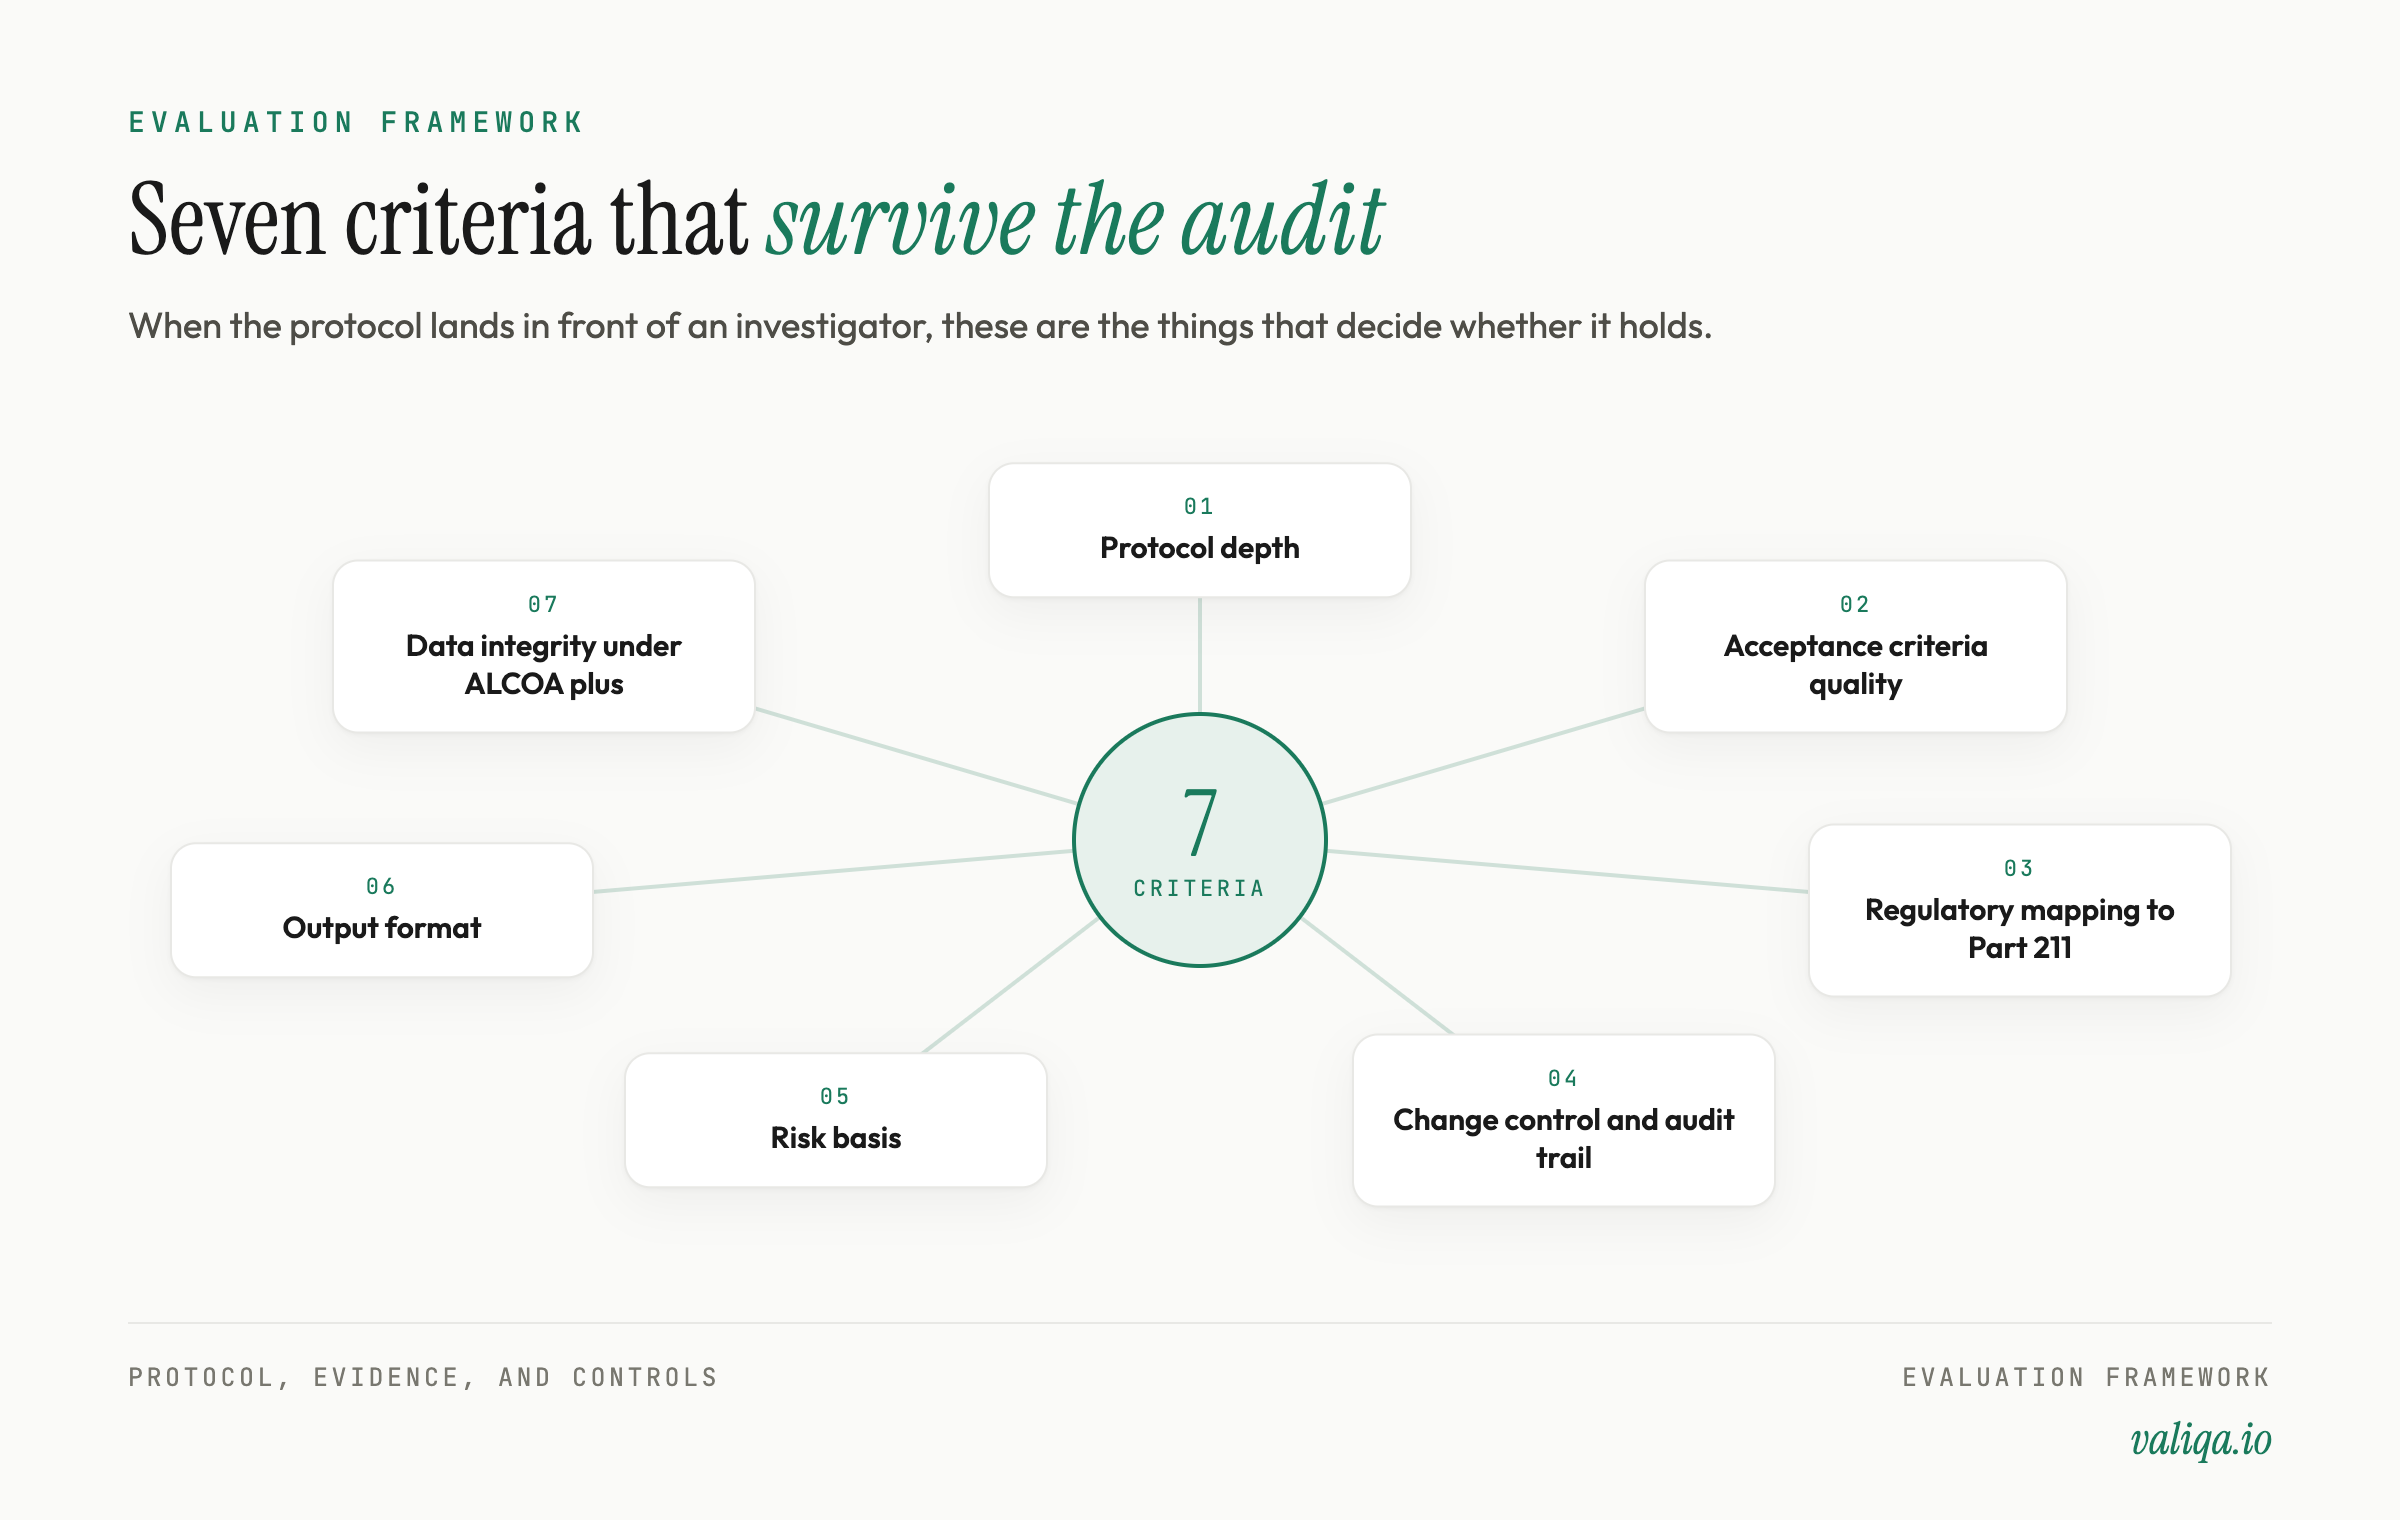Select the Acceptance criteria quality card
The image size is (2400, 1520).
(1855, 646)
